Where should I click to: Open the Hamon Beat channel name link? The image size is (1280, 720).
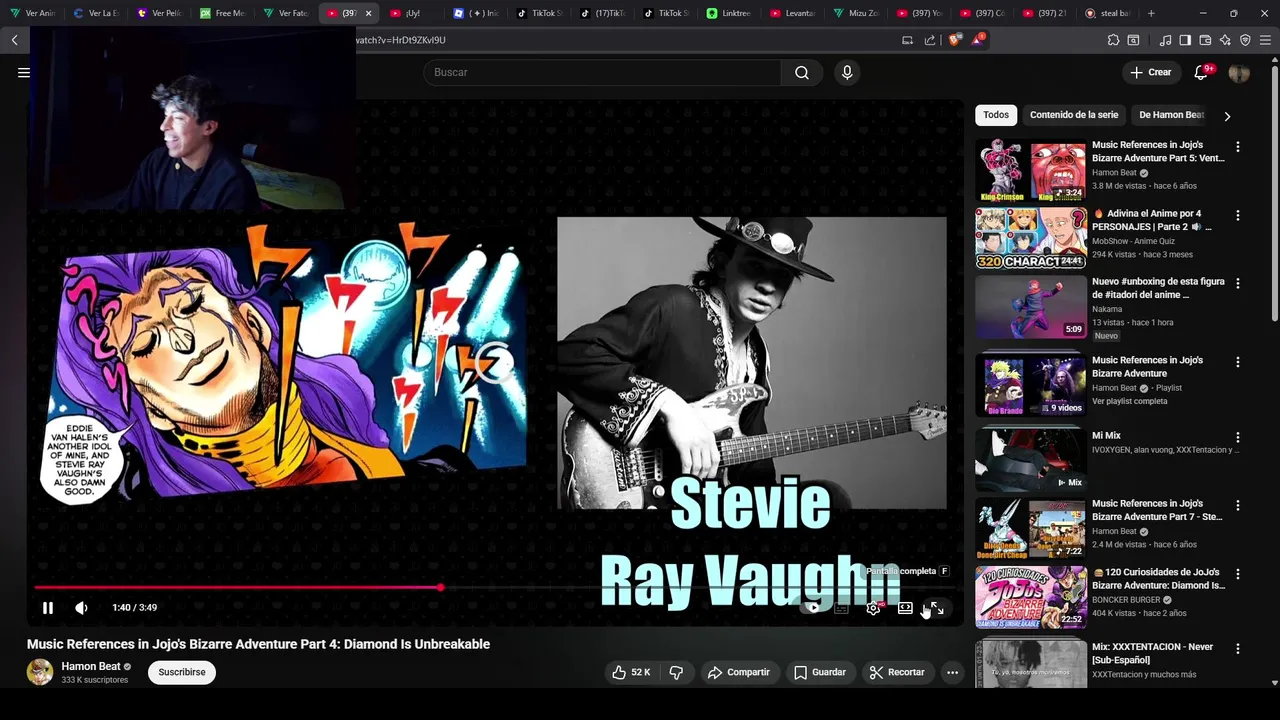point(91,666)
